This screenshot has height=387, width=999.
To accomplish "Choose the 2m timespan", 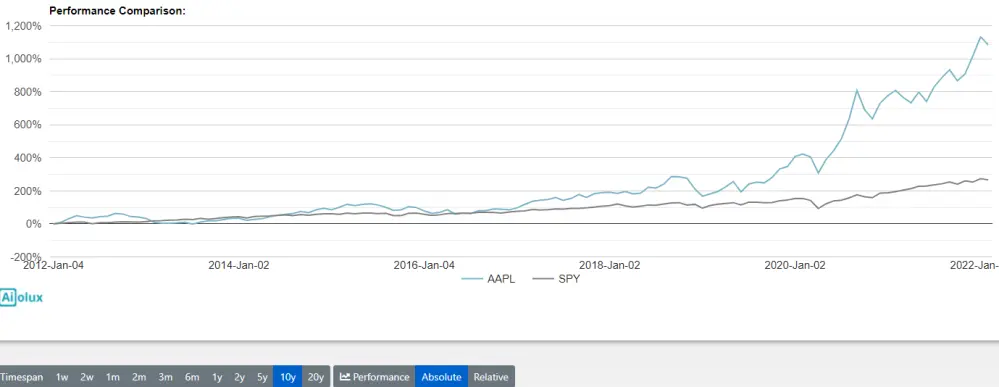I will (x=139, y=377).
